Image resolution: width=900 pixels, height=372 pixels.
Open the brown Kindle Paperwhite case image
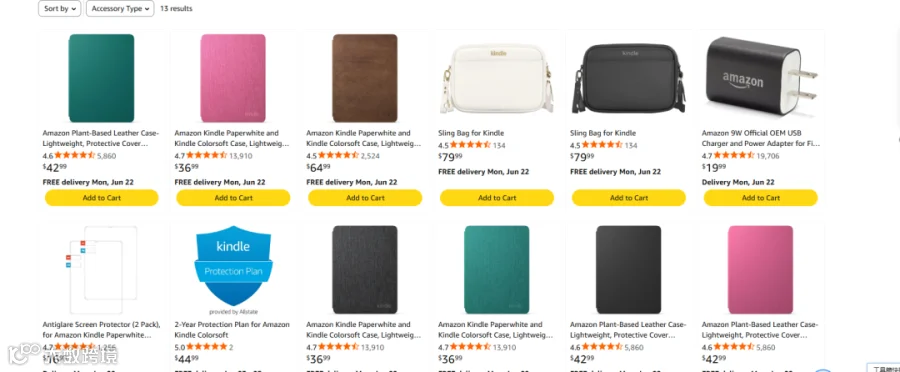[365, 78]
